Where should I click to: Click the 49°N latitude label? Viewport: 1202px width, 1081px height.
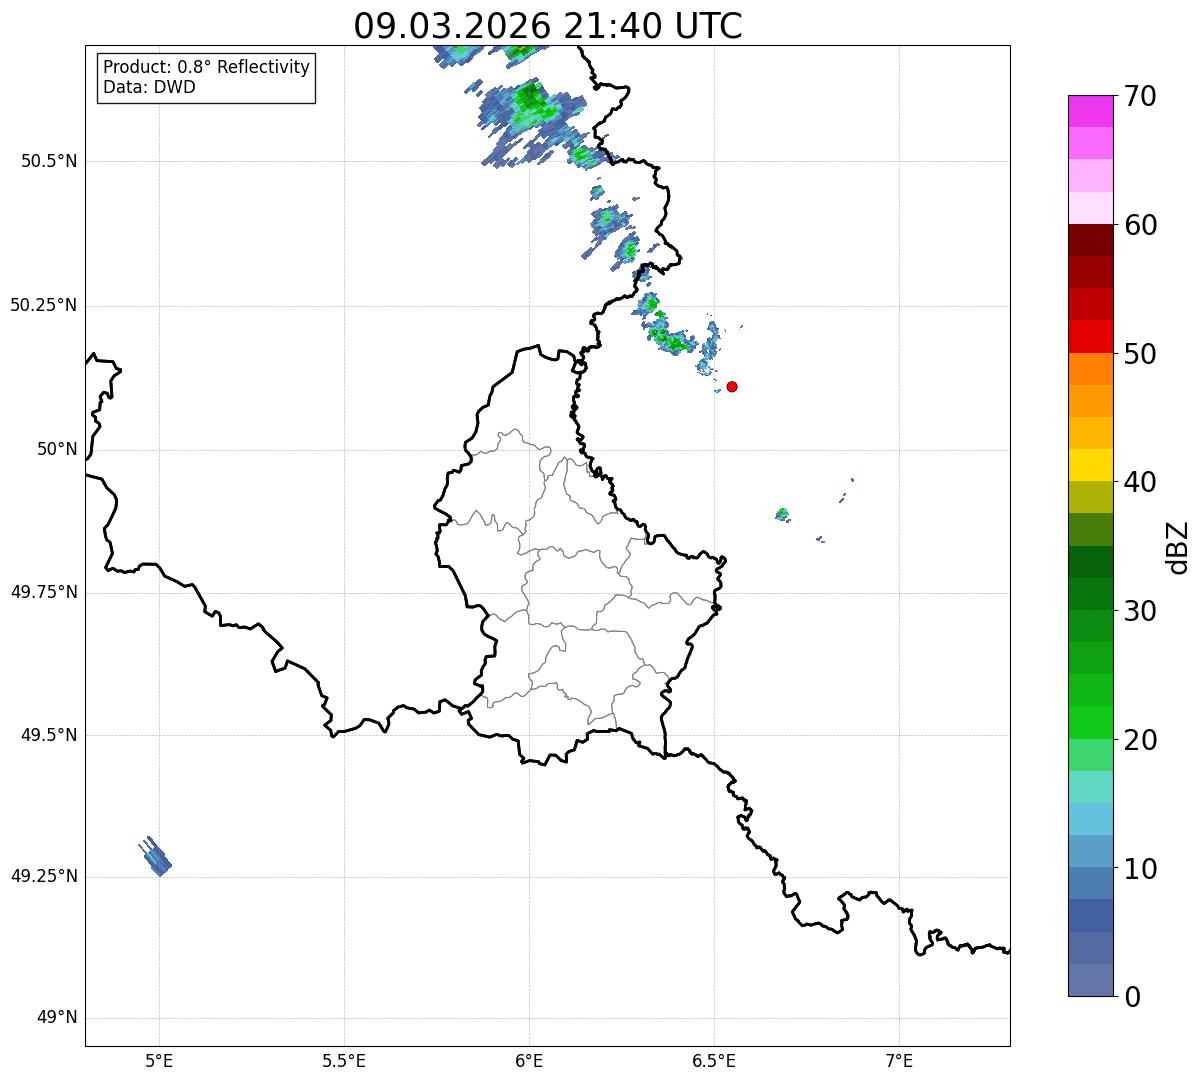[57, 1018]
